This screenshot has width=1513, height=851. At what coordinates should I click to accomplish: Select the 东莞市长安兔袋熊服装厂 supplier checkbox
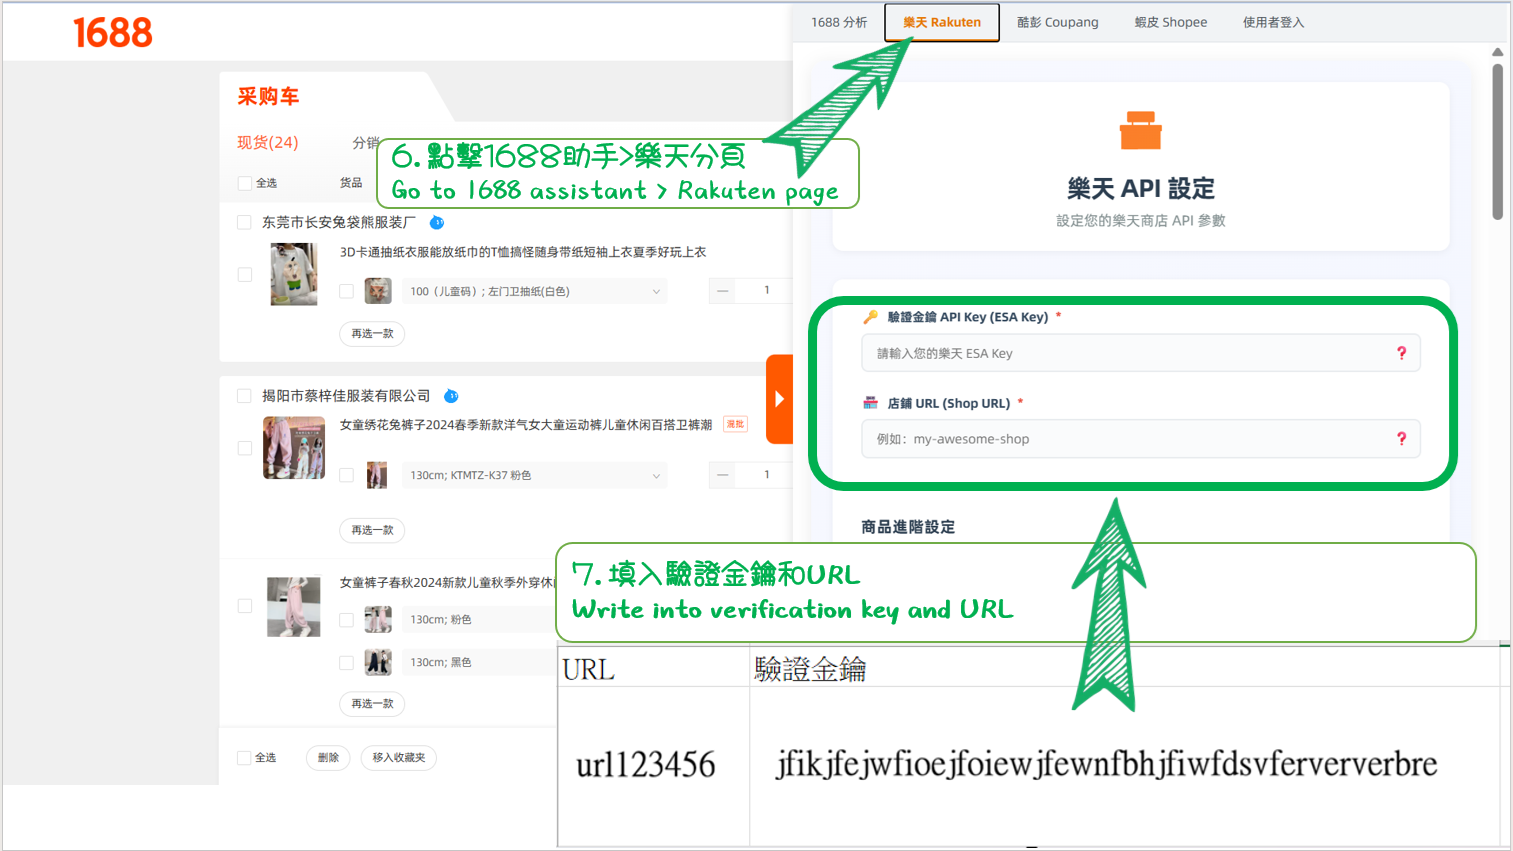[x=244, y=222]
